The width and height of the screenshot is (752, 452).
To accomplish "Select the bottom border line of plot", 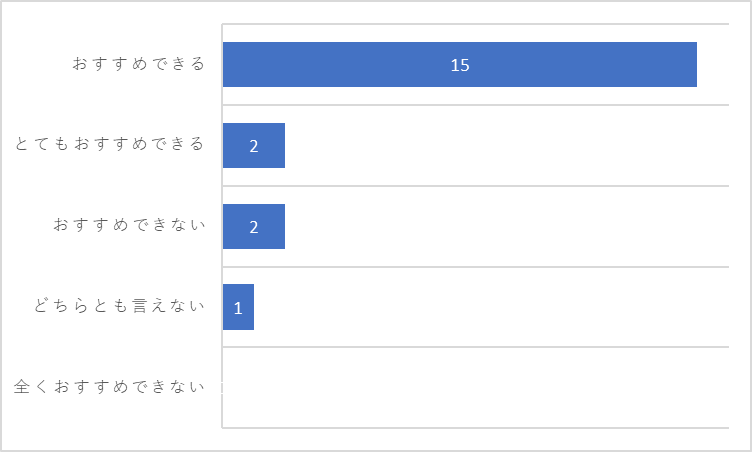I will pos(476,428).
